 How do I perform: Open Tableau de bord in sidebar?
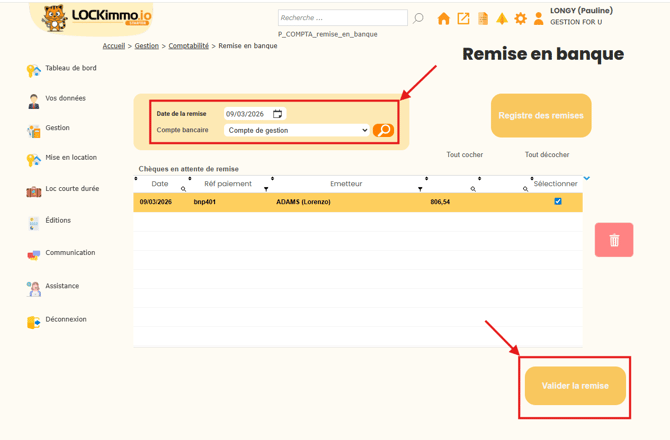70,69
